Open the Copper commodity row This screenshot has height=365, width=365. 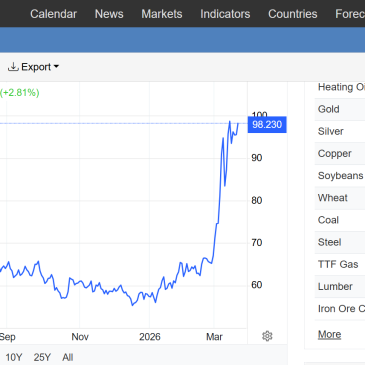click(340, 153)
